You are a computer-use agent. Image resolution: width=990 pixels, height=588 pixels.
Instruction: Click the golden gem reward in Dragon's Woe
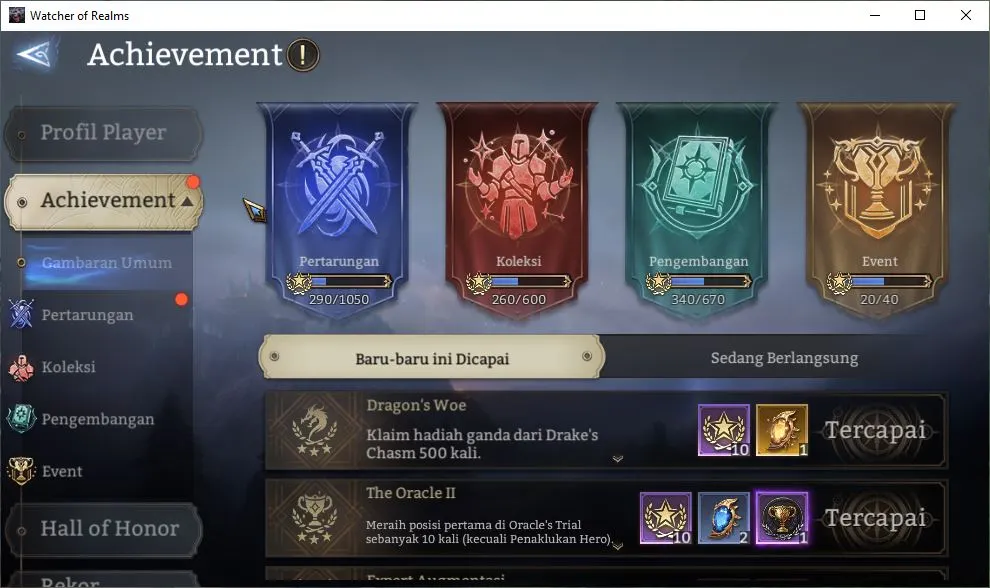click(x=782, y=430)
